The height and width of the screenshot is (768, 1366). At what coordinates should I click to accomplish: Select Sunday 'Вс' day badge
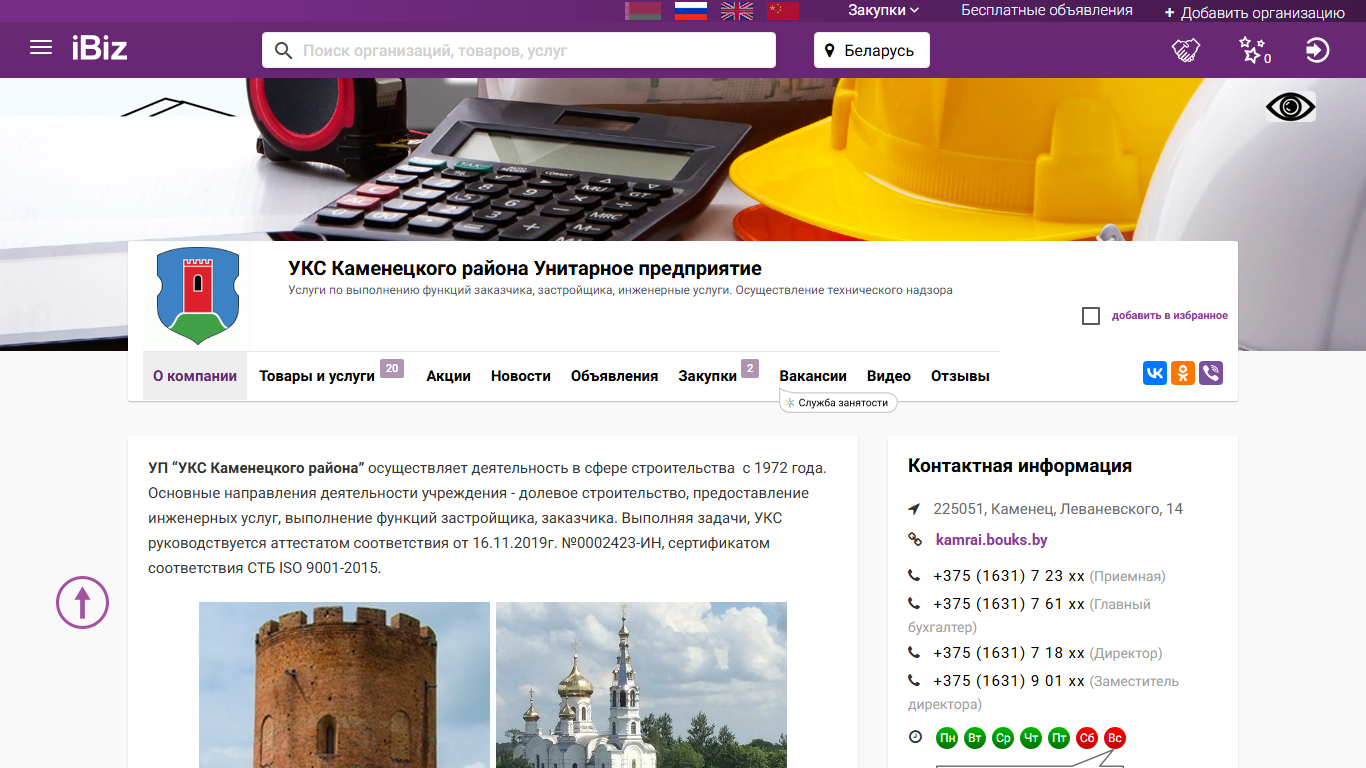point(1115,739)
